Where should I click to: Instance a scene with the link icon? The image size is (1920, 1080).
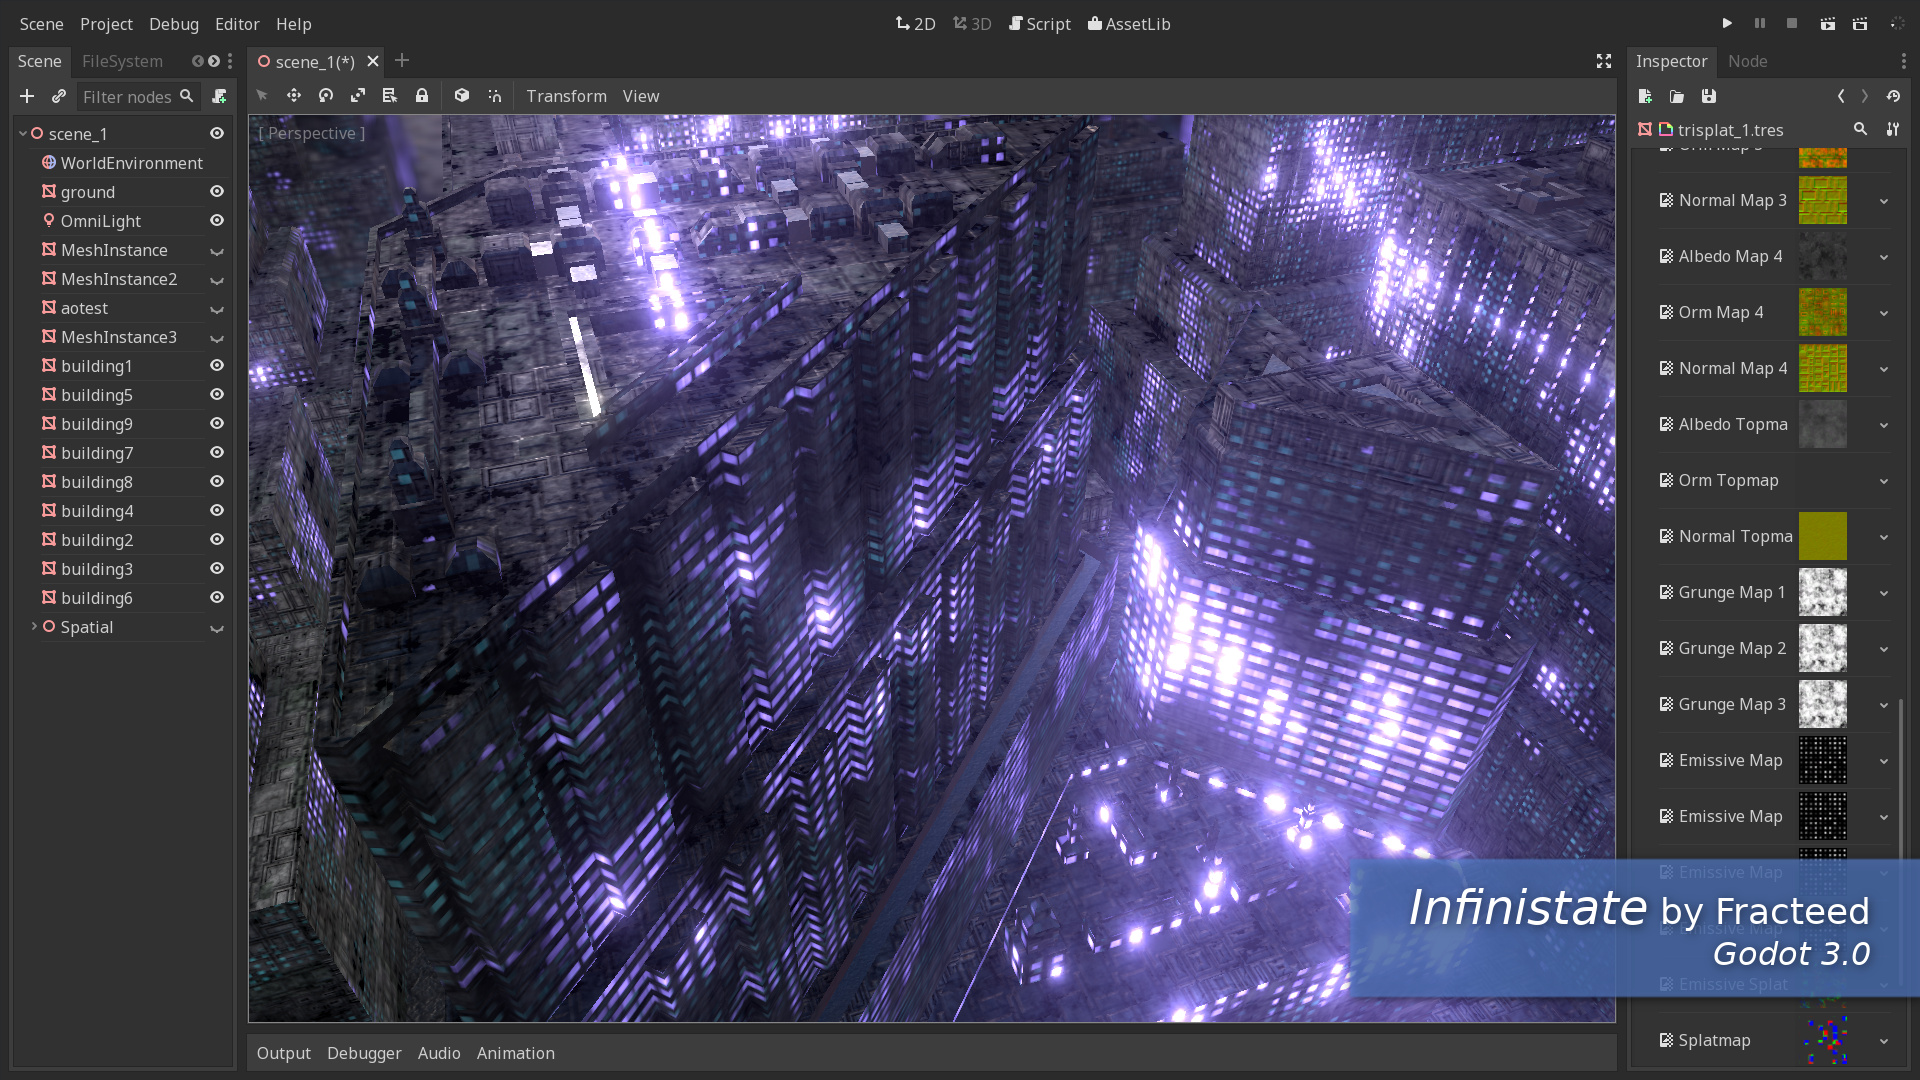tap(58, 96)
